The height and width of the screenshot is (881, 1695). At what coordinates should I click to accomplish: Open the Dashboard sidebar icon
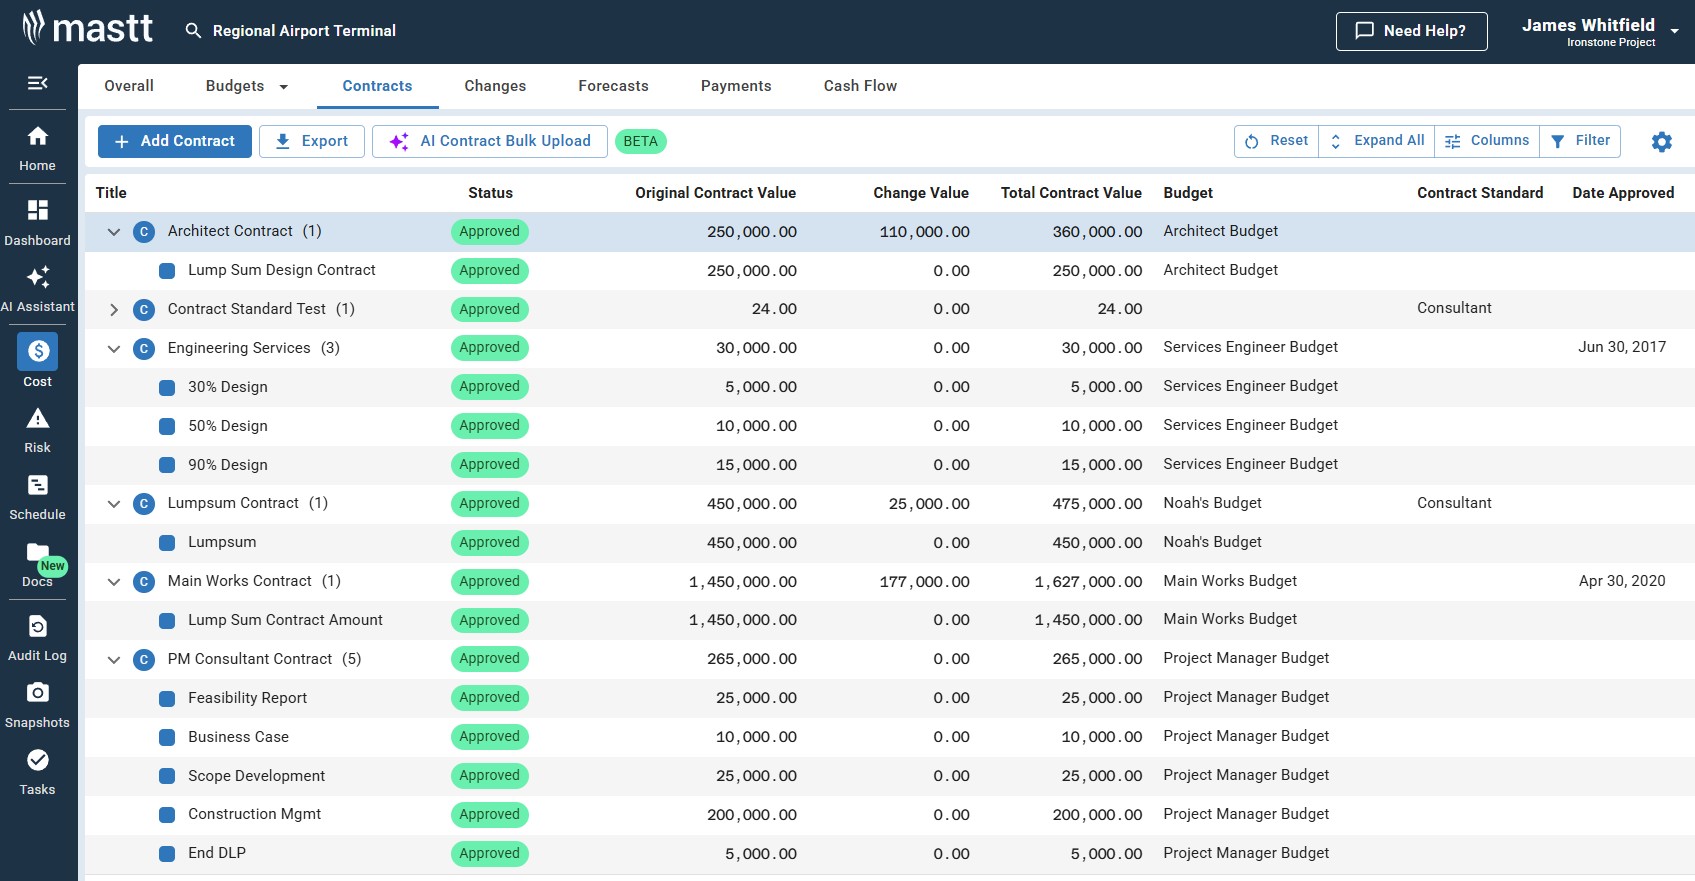(37, 210)
